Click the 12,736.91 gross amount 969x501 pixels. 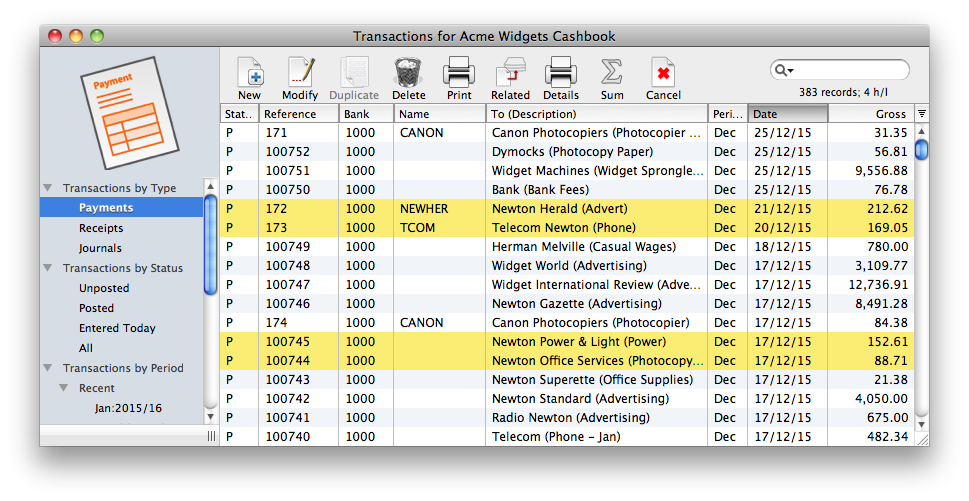(x=878, y=285)
